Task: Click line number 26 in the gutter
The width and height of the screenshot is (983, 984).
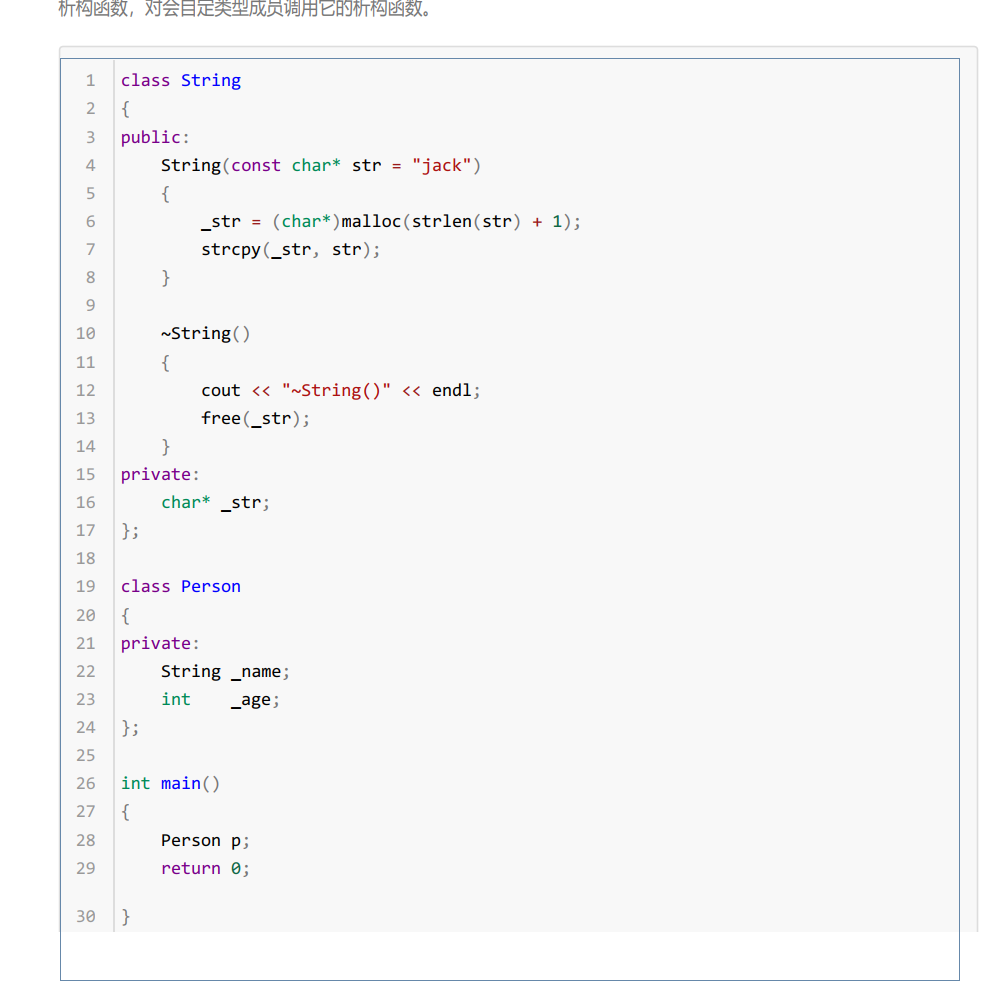Action: [86, 784]
